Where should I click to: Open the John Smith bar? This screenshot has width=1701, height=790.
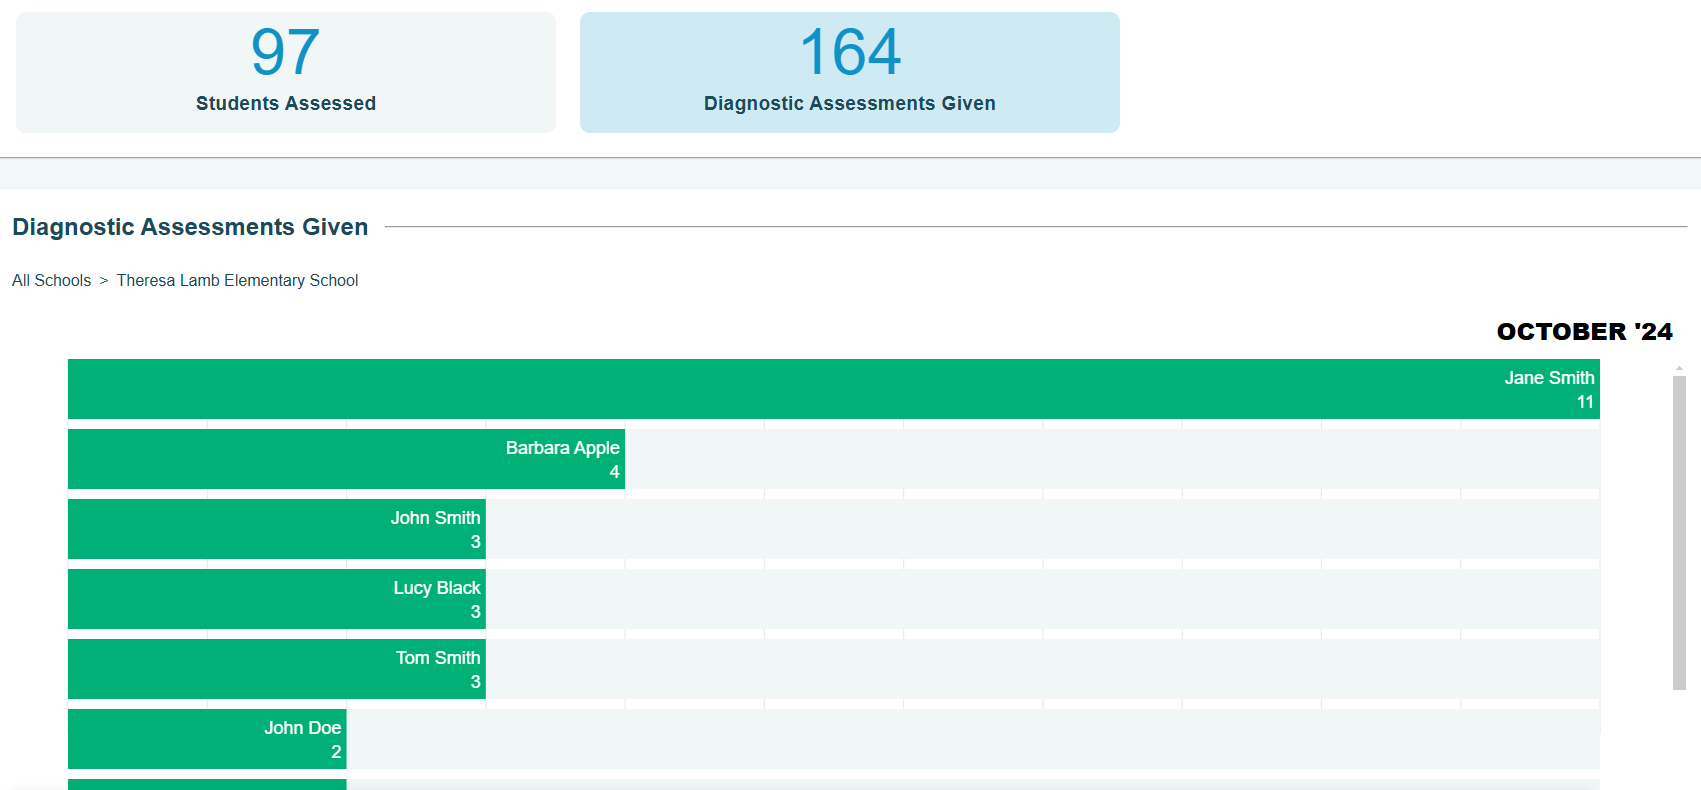pos(277,529)
